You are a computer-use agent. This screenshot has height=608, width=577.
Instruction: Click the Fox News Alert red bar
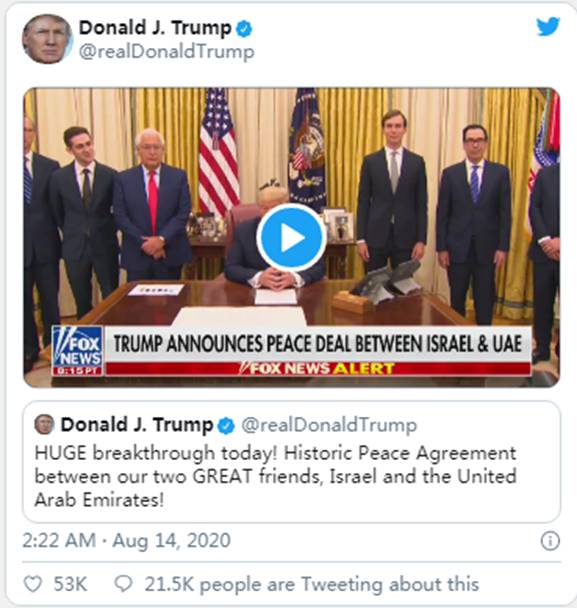coord(318,368)
